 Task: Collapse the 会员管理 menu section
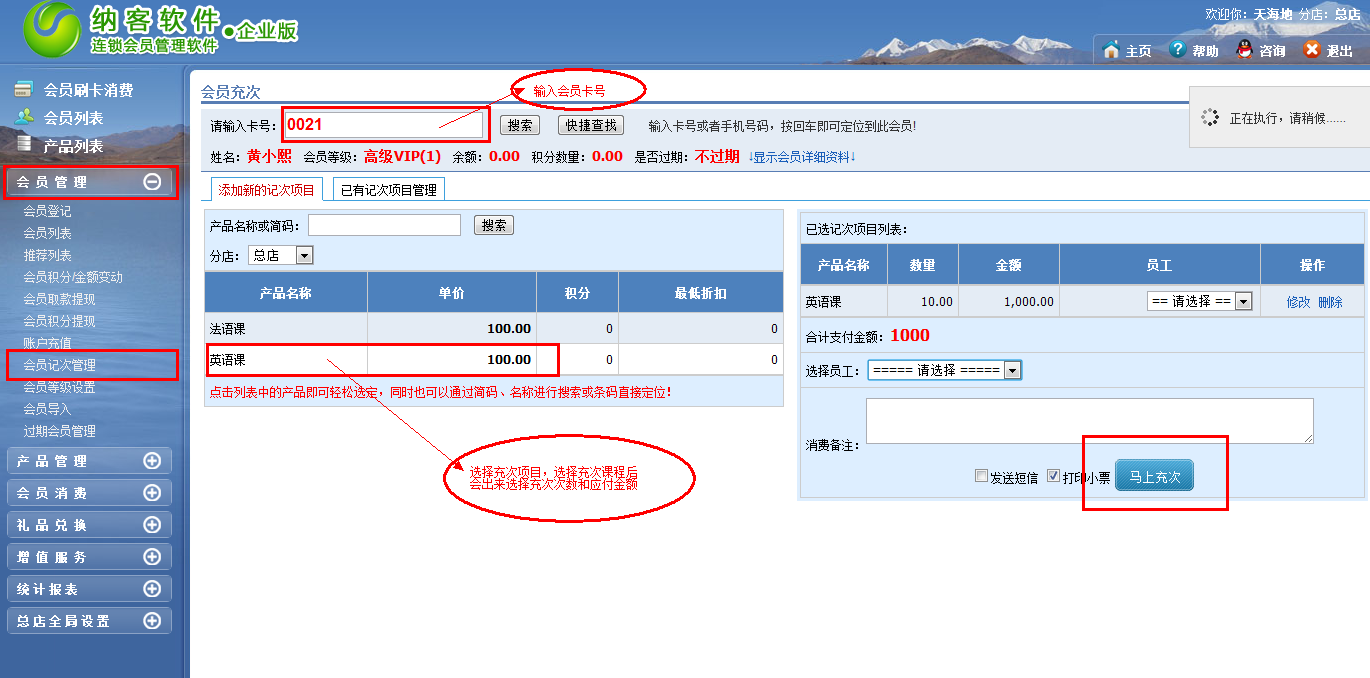(152, 182)
